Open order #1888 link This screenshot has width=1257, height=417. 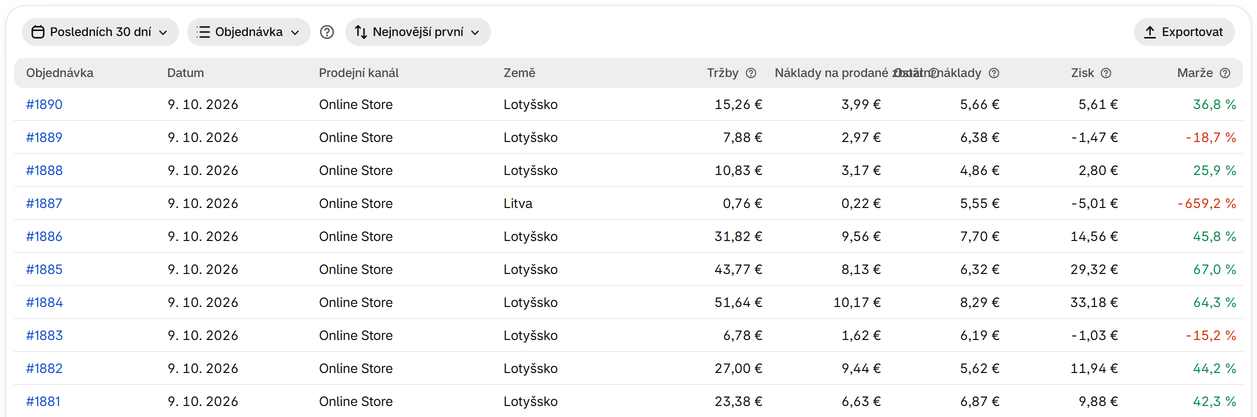point(44,170)
